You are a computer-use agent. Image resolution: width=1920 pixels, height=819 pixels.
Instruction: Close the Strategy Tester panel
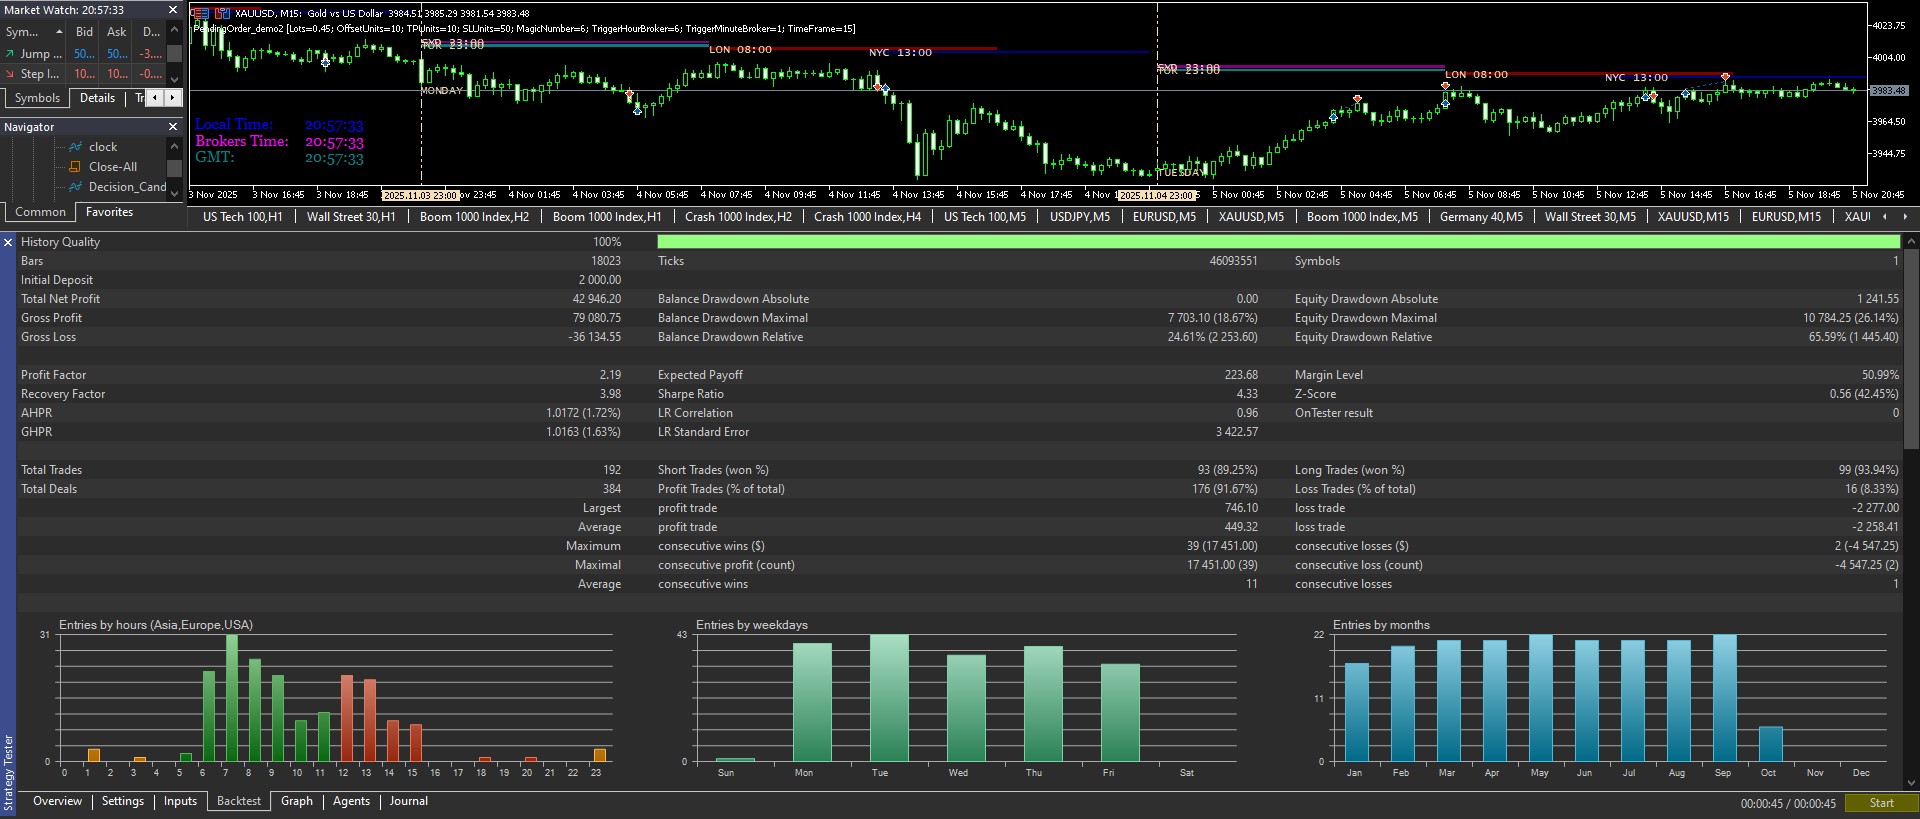tap(8, 242)
